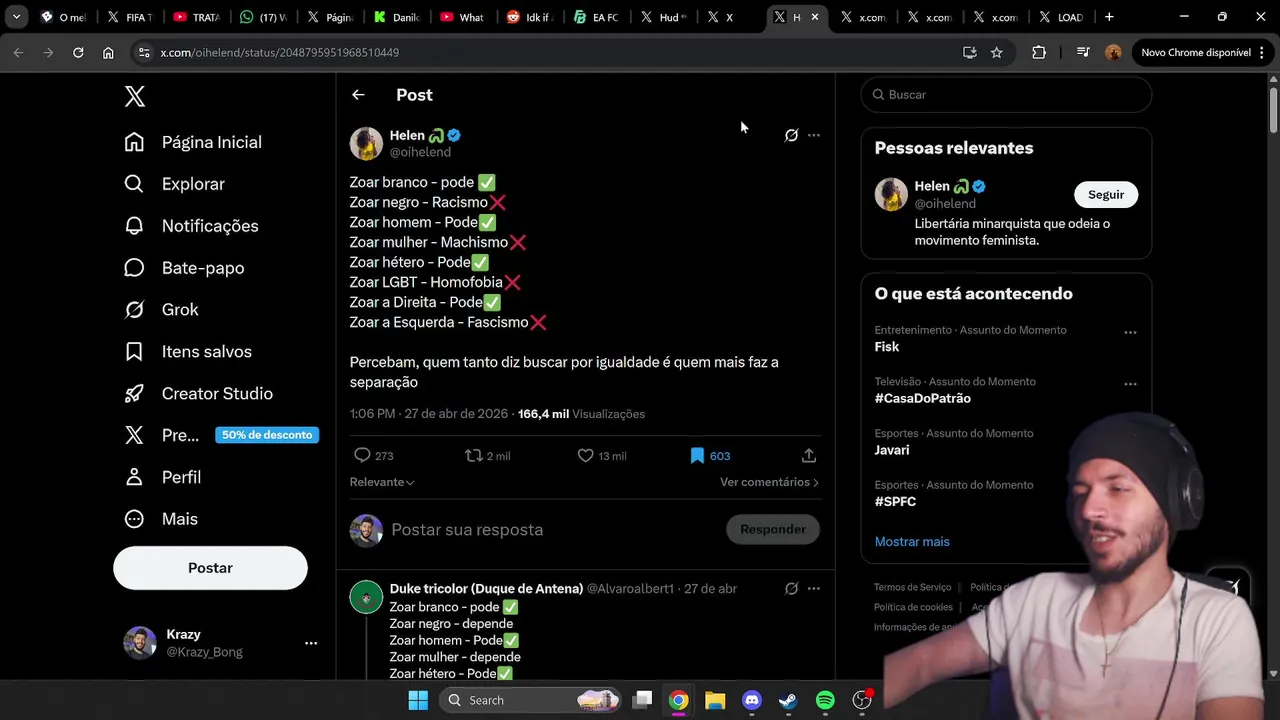1280x720 pixels.
Task: Click 166,4 mil Visualizações
Action: [x=581, y=414]
